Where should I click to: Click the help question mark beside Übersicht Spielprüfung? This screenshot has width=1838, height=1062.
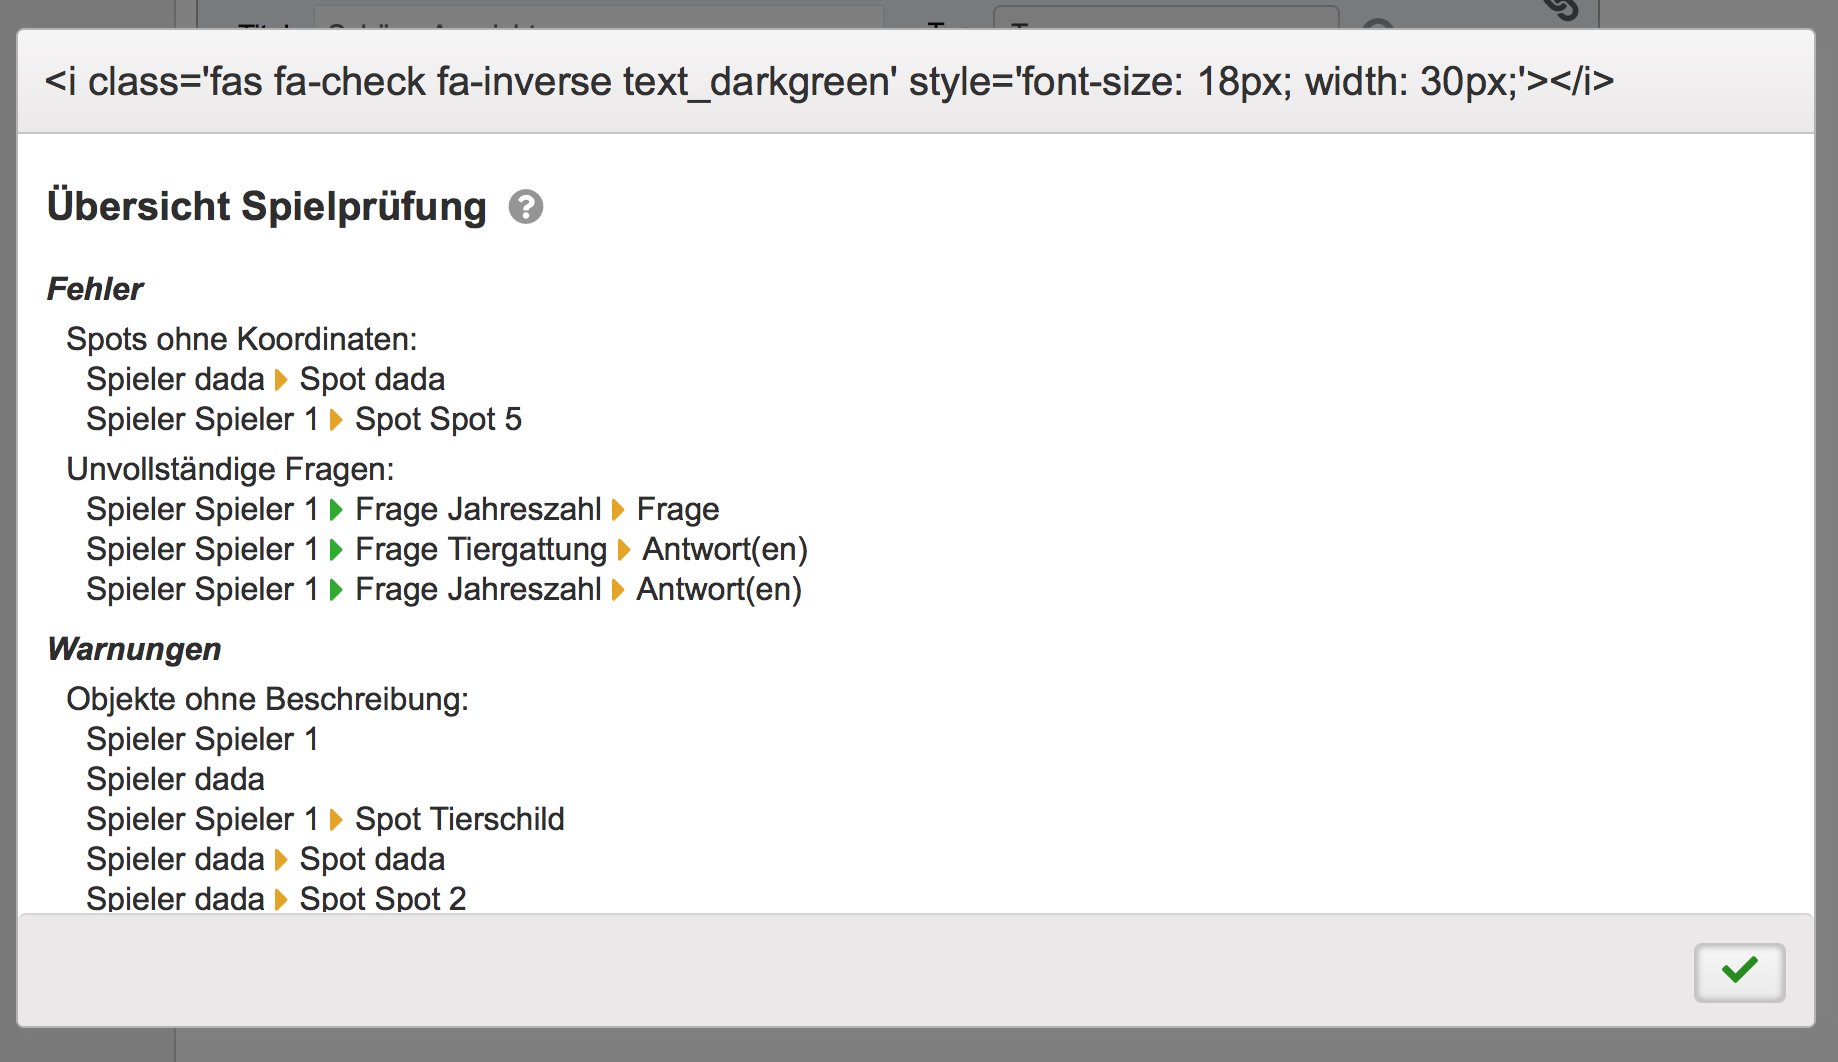pos(526,207)
